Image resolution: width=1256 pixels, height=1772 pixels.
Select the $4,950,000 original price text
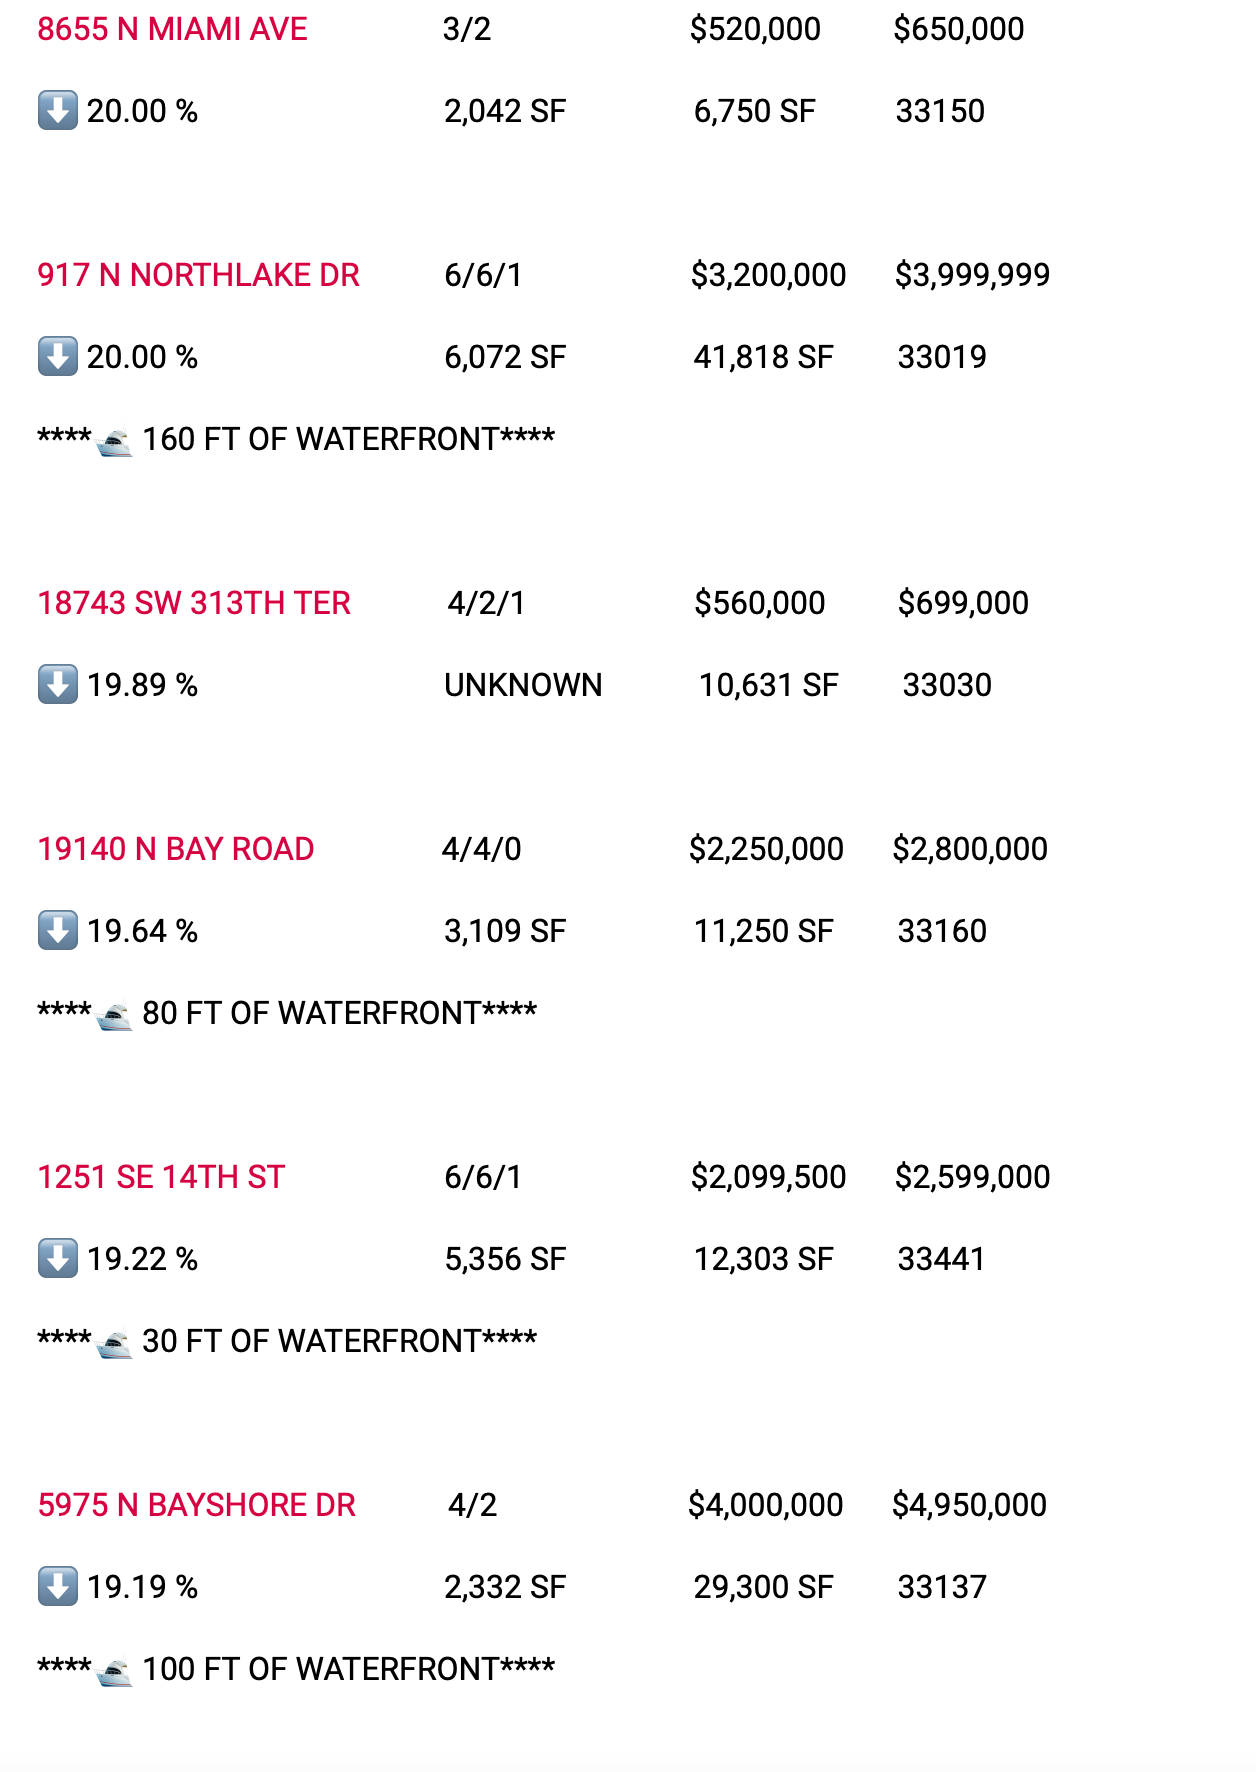click(969, 1505)
